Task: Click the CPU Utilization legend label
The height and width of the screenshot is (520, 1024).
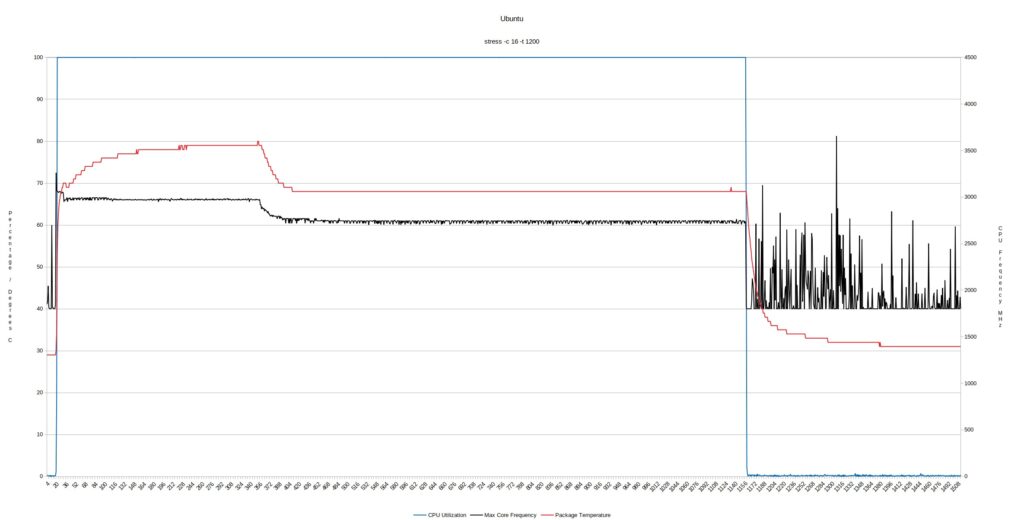Action: pos(447,515)
